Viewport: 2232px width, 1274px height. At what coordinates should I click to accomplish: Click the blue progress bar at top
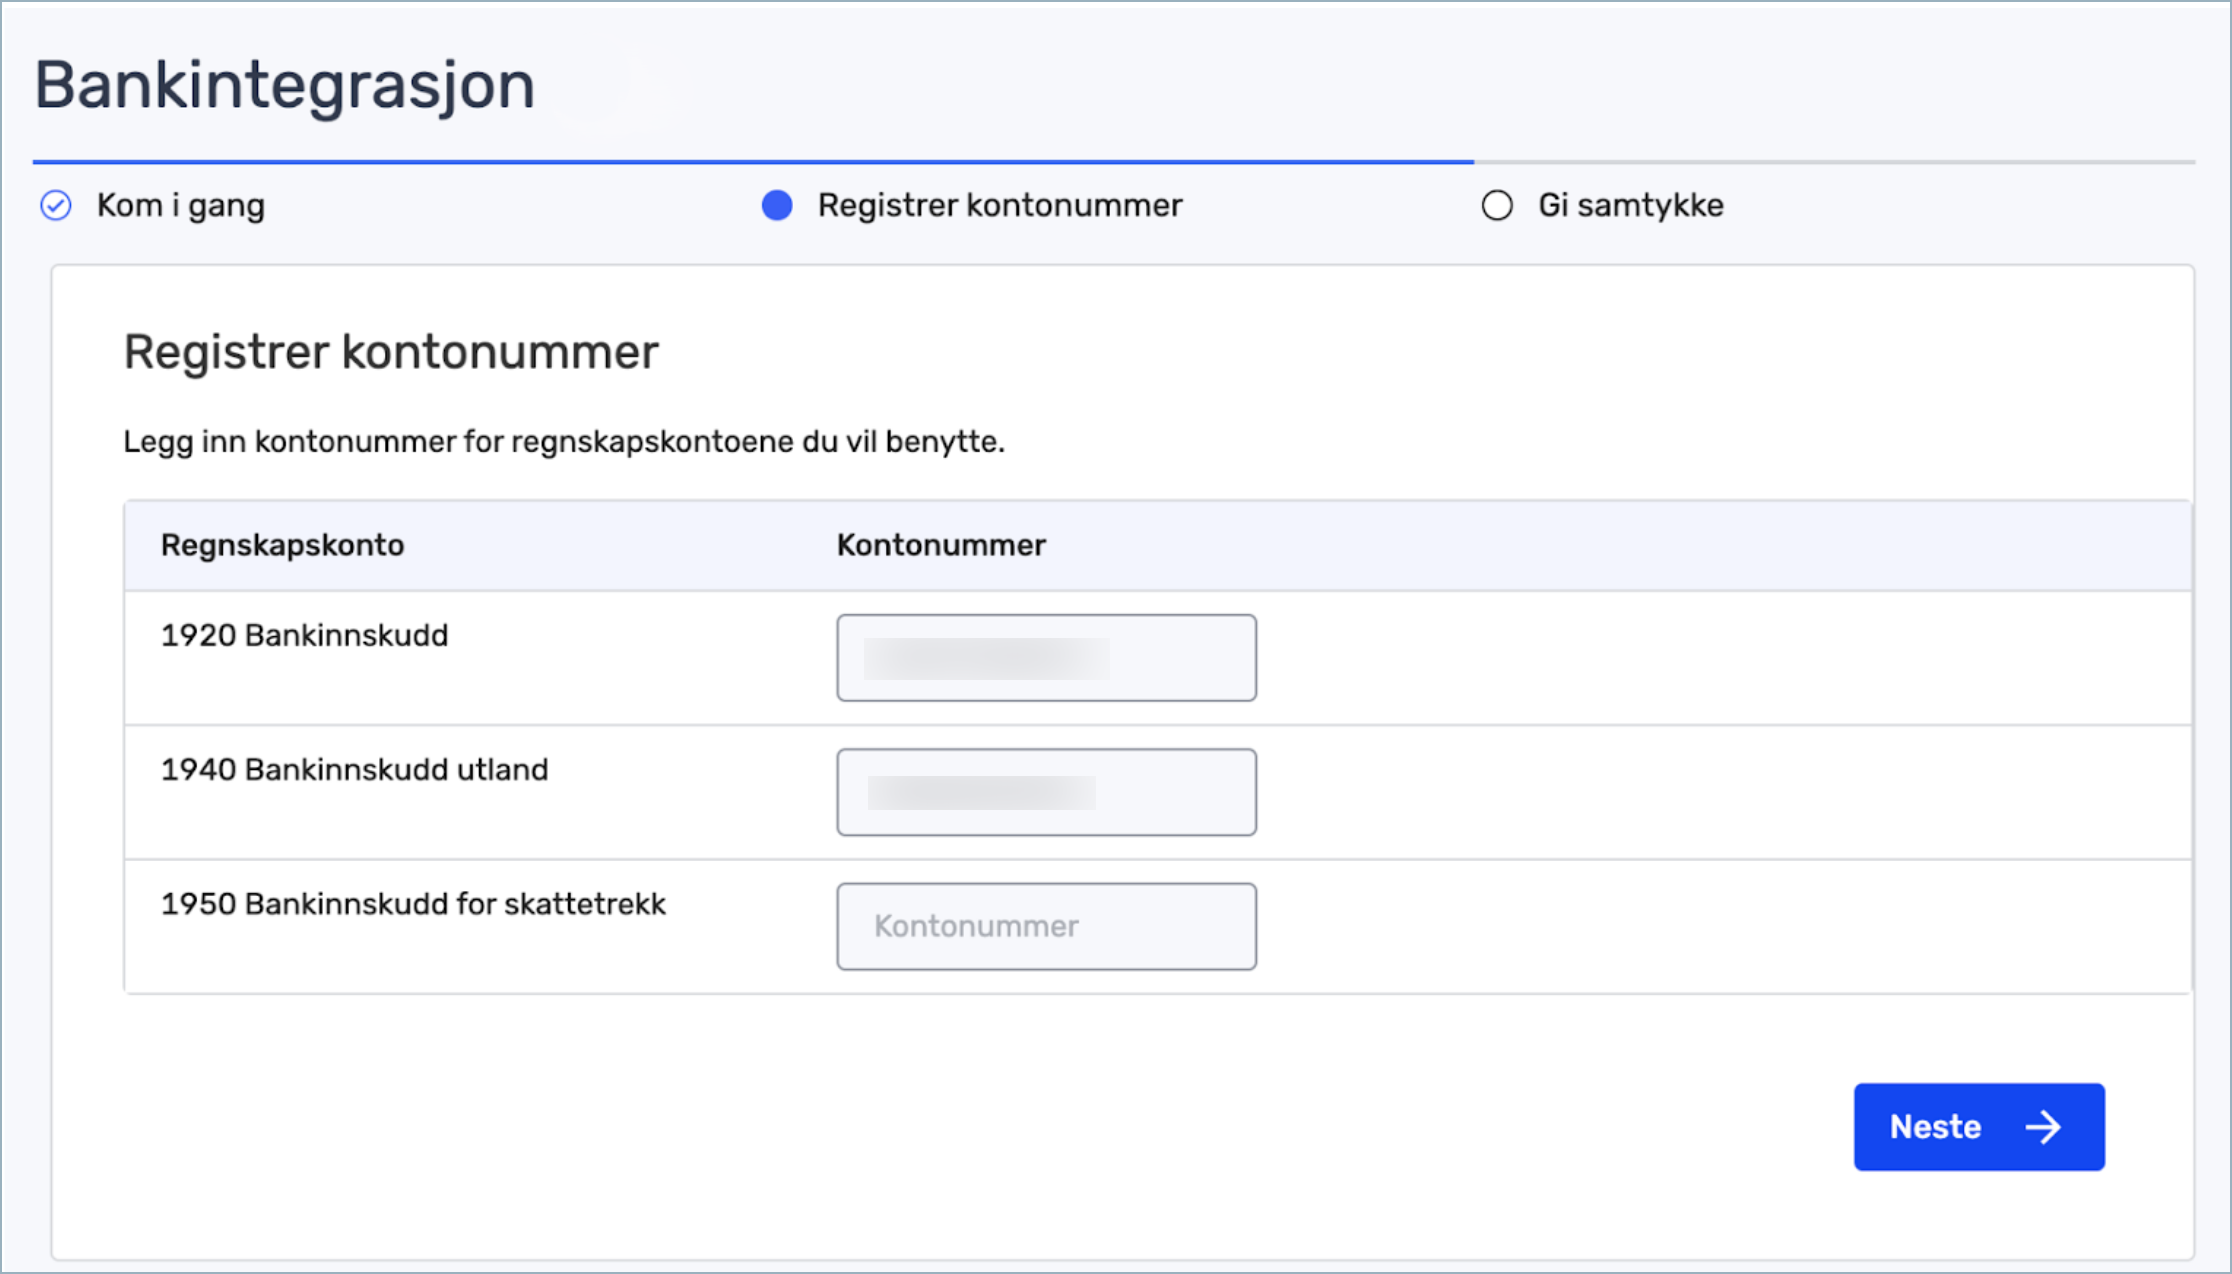point(752,161)
